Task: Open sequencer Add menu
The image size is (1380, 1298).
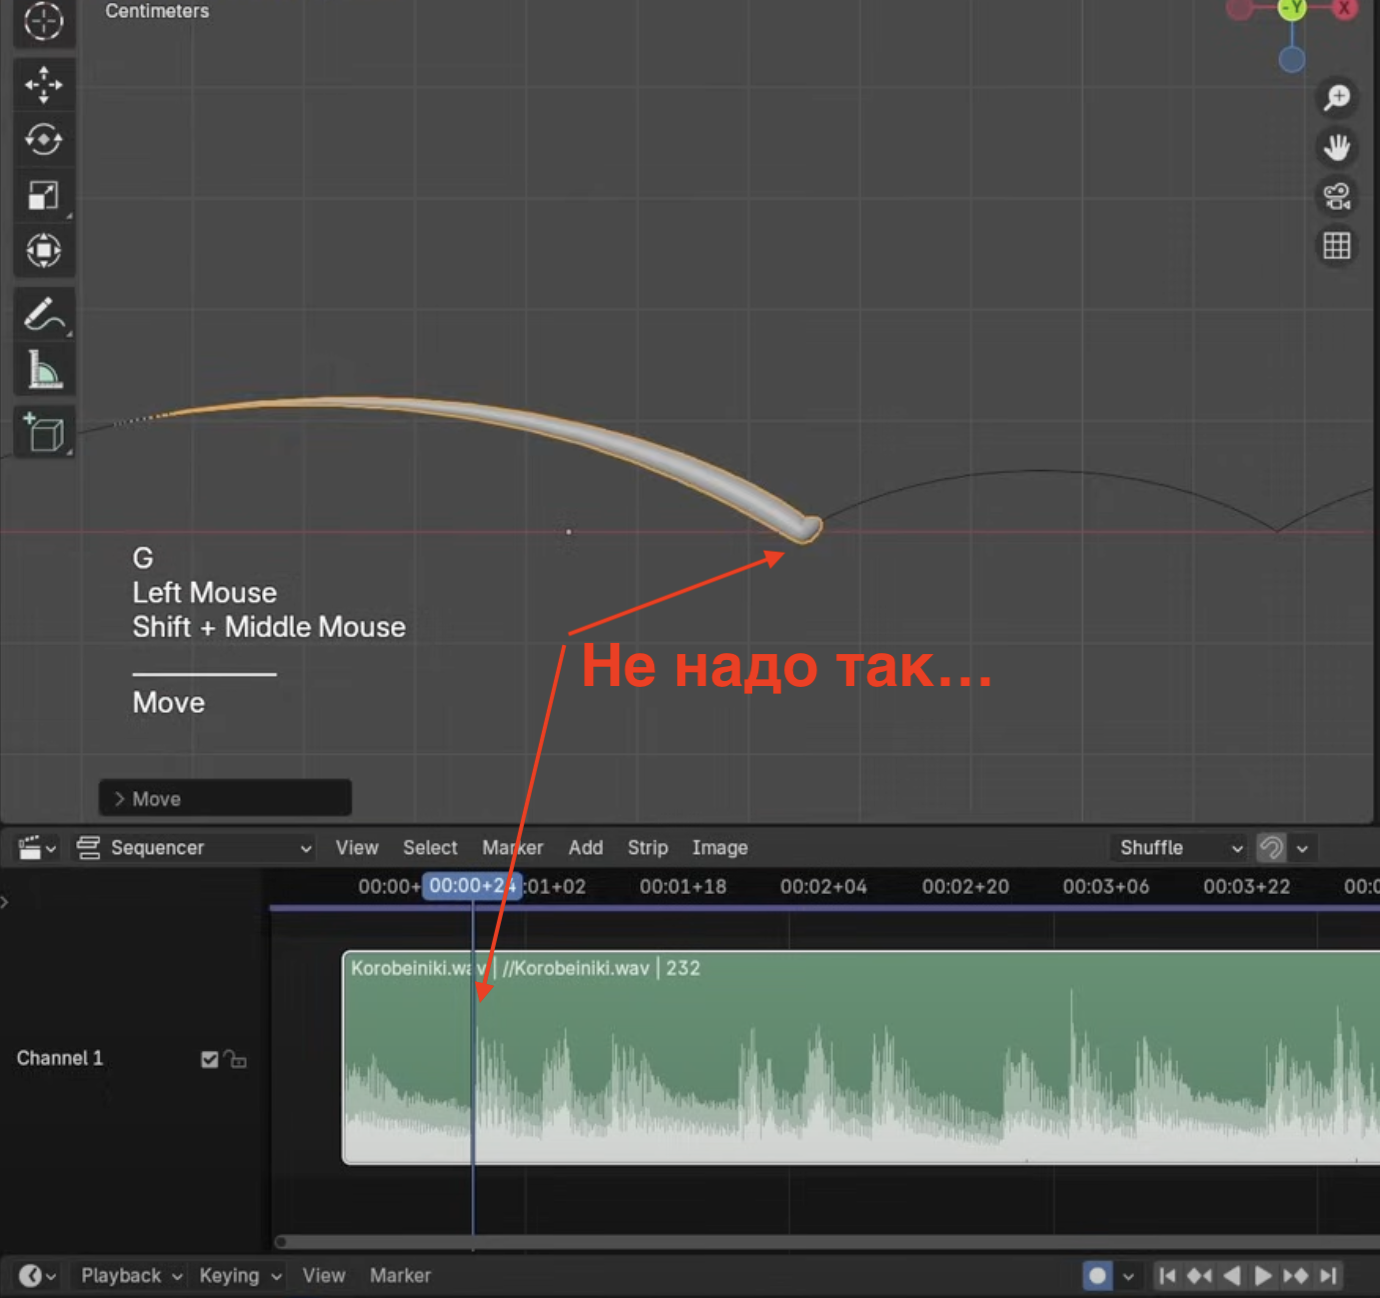Action: (585, 848)
